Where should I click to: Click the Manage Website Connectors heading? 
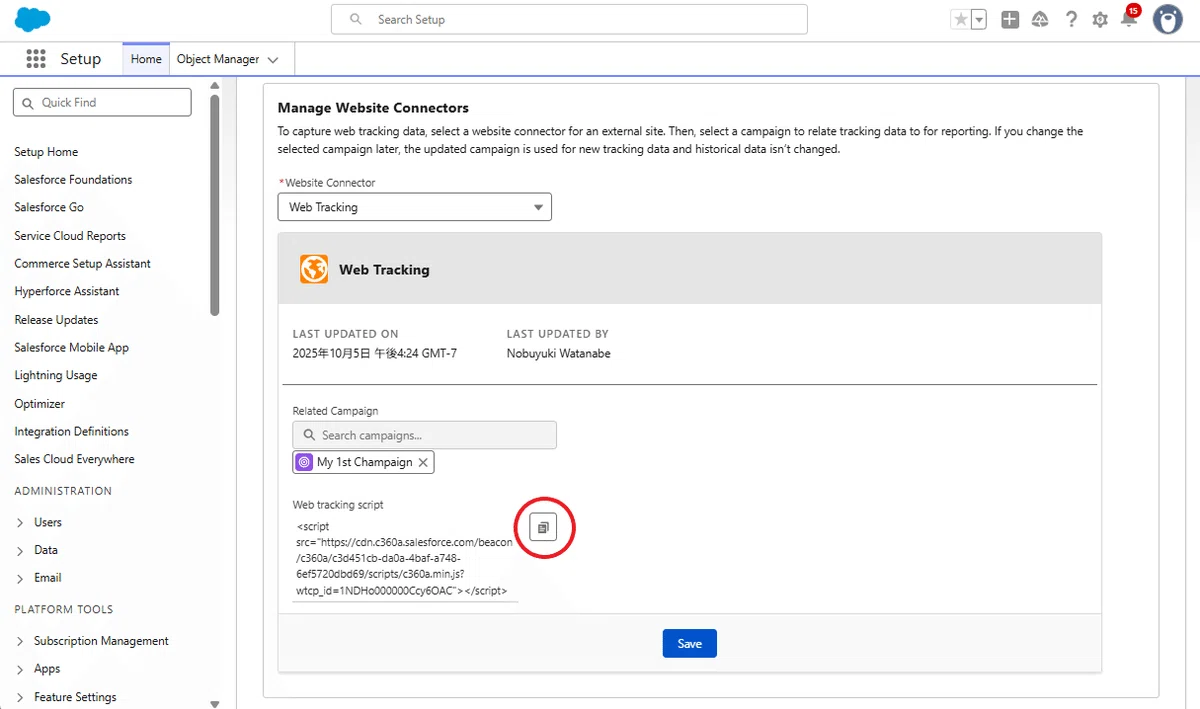click(x=373, y=108)
